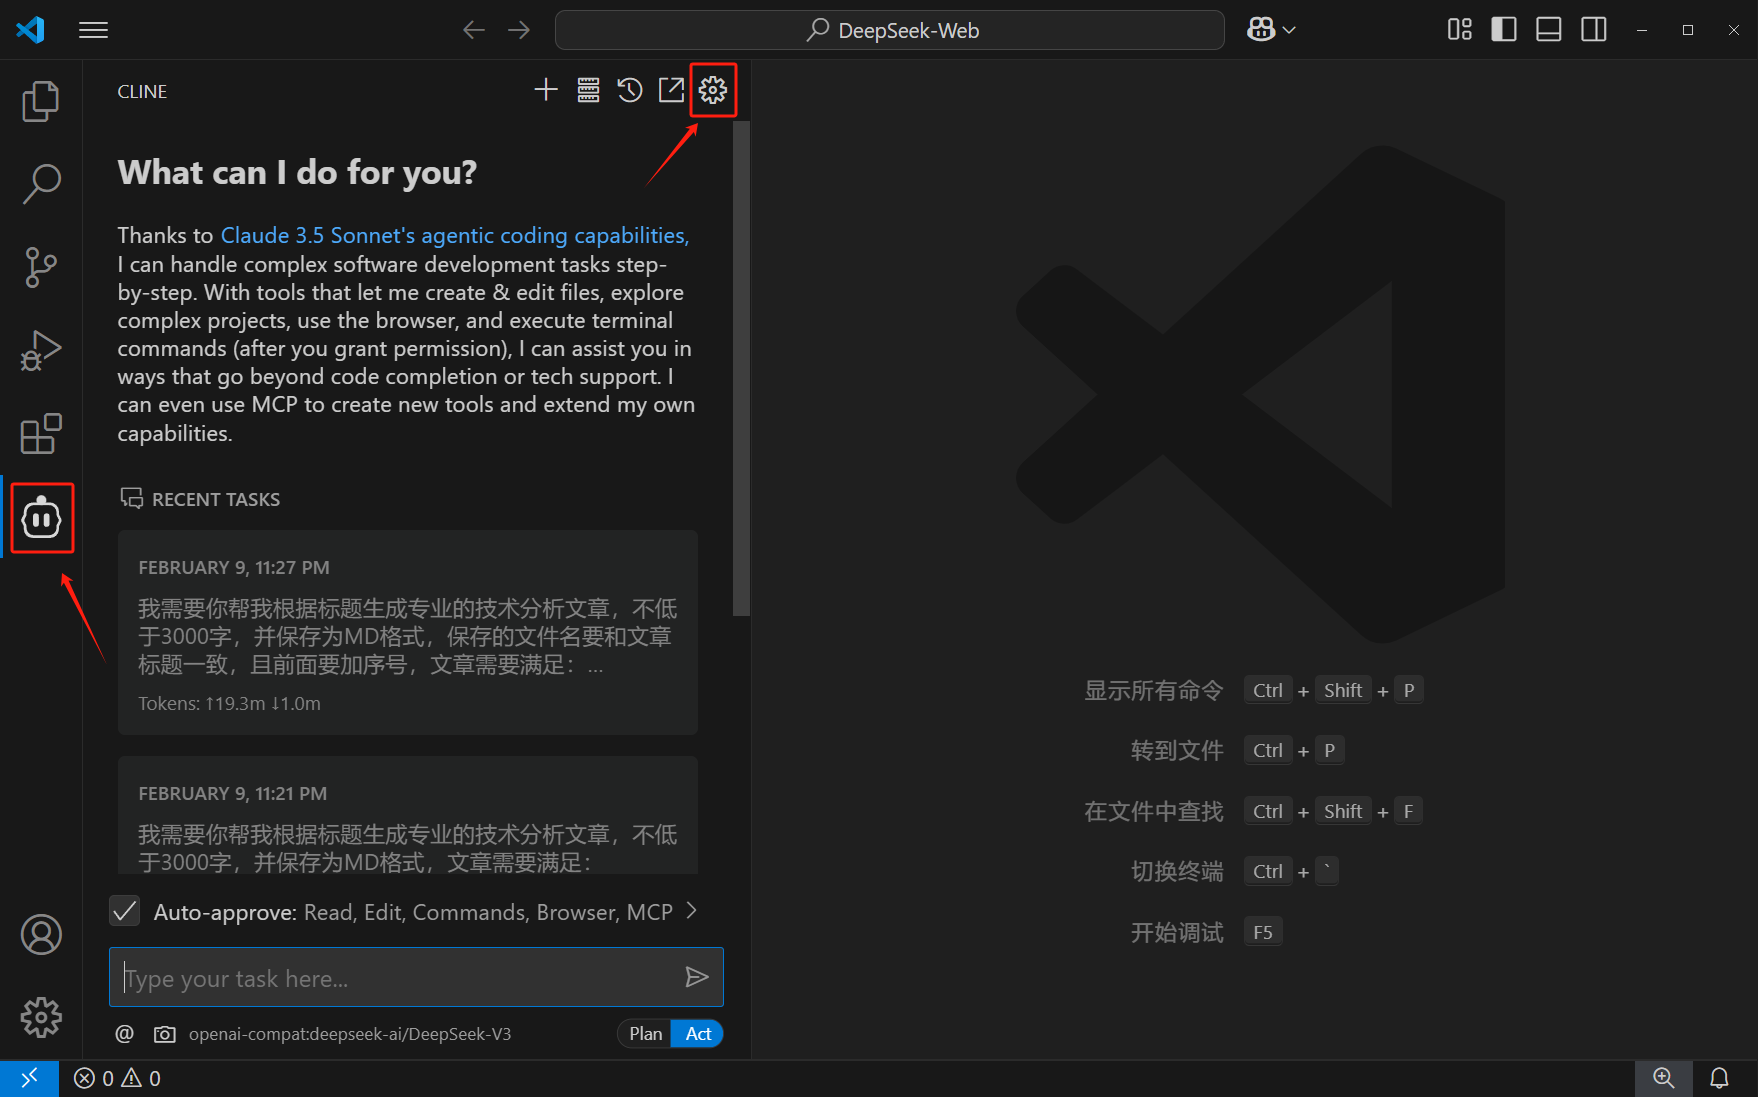Open the Source Control view
The image size is (1758, 1097).
coord(41,267)
